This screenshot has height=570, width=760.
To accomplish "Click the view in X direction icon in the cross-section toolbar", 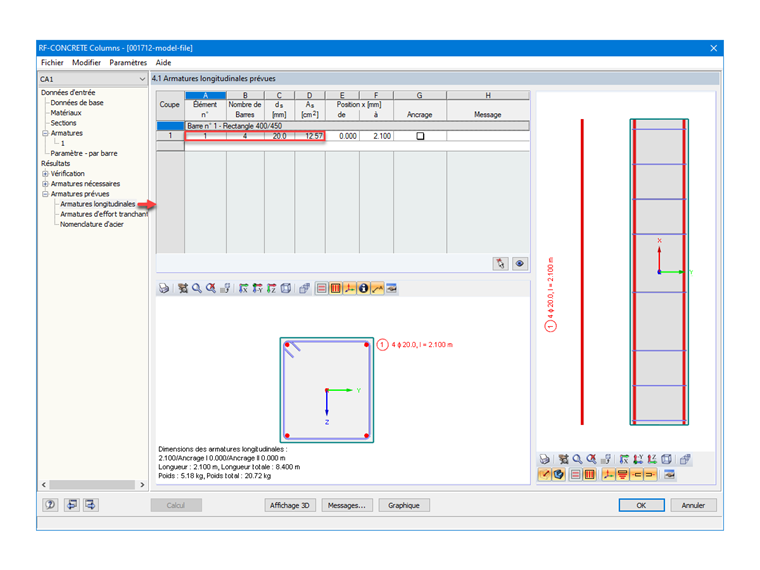I will click(x=243, y=288).
